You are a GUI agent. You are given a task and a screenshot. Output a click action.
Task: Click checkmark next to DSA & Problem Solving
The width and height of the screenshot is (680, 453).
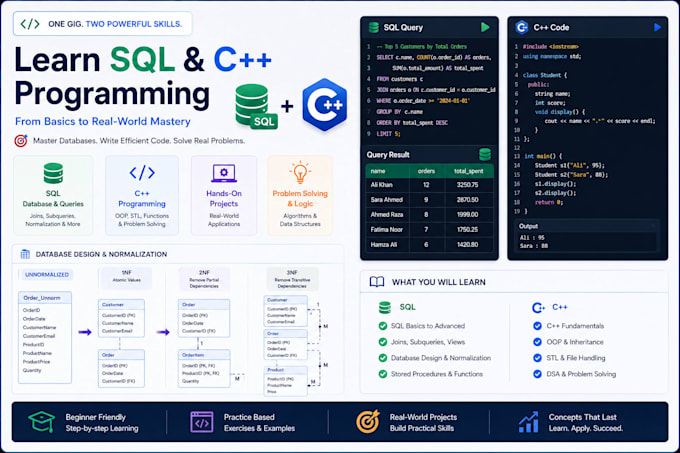click(537, 374)
